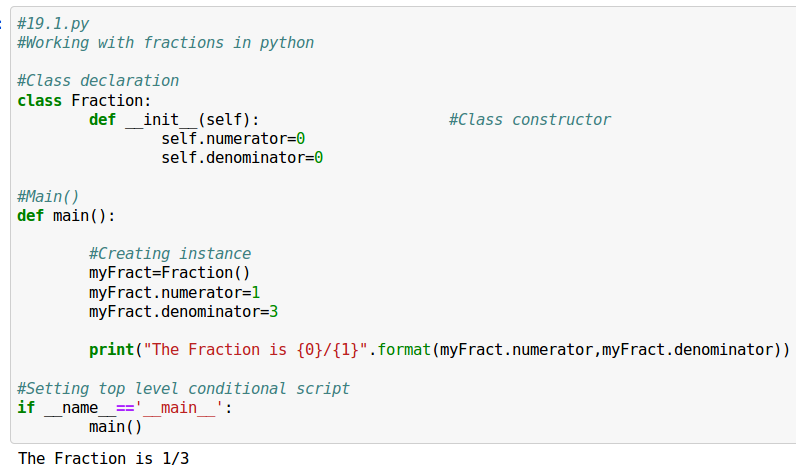Click the '#19.1.py' comment line

(53, 23)
